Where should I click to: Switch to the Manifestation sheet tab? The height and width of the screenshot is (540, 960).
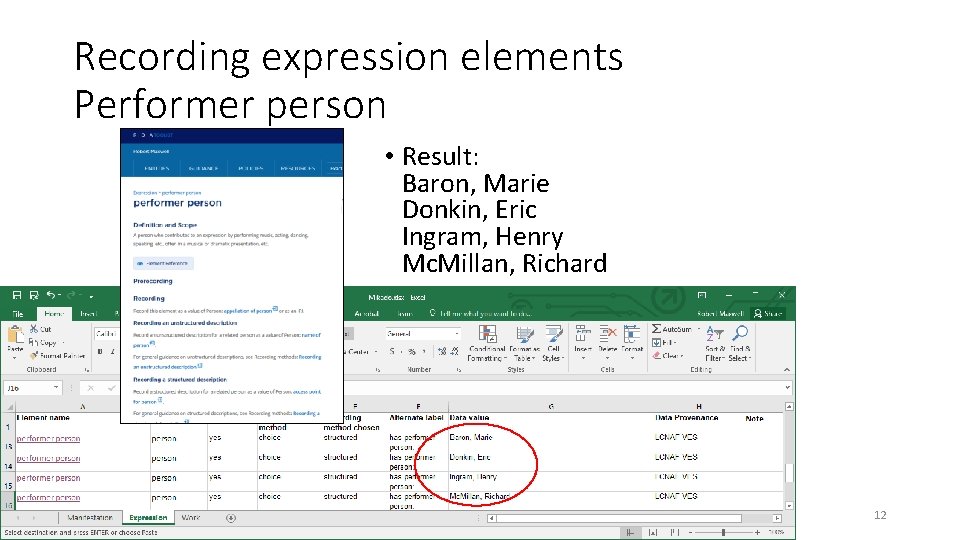click(90, 518)
